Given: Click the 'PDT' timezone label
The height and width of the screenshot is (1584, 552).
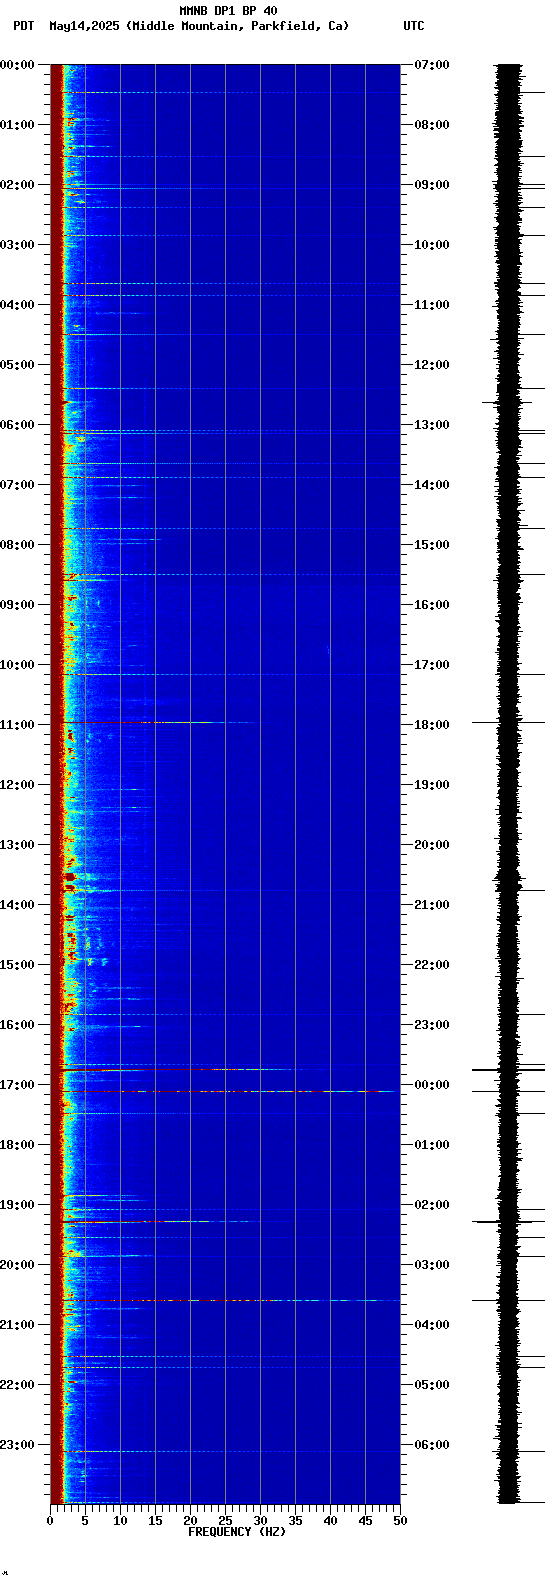Looking at the screenshot, I should [23, 26].
